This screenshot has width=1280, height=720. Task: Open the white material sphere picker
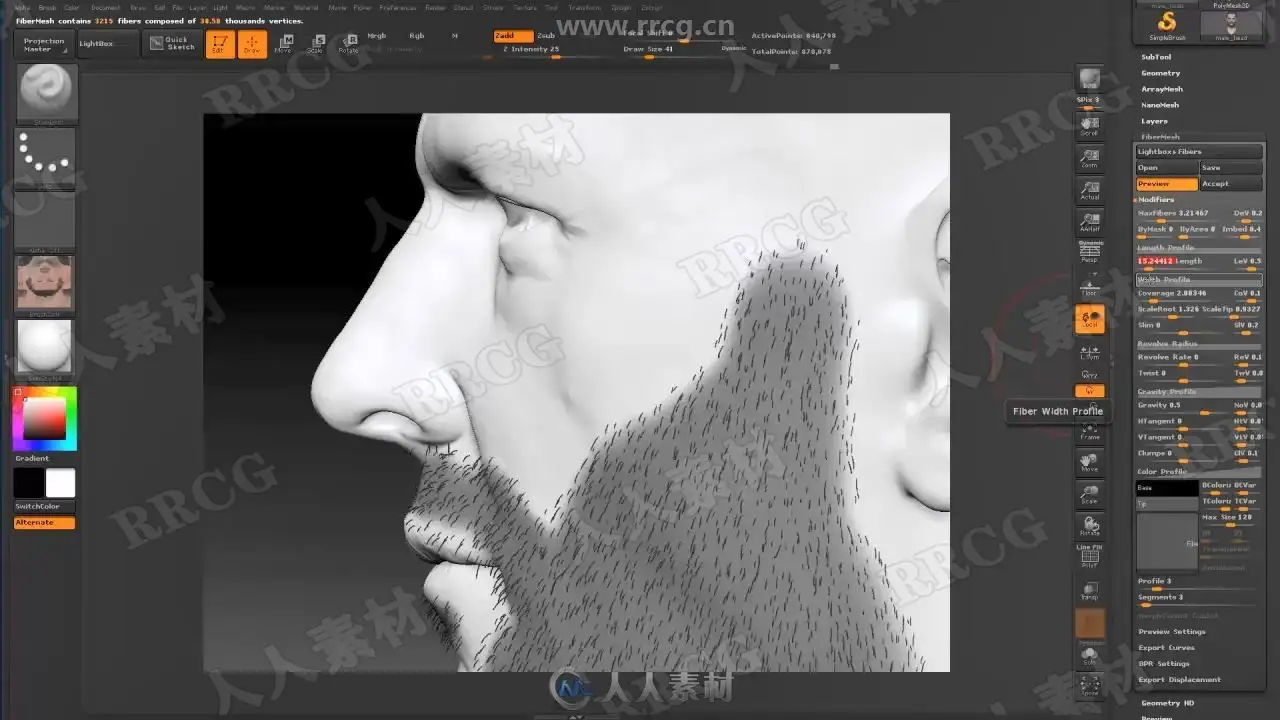pos(47,350)
